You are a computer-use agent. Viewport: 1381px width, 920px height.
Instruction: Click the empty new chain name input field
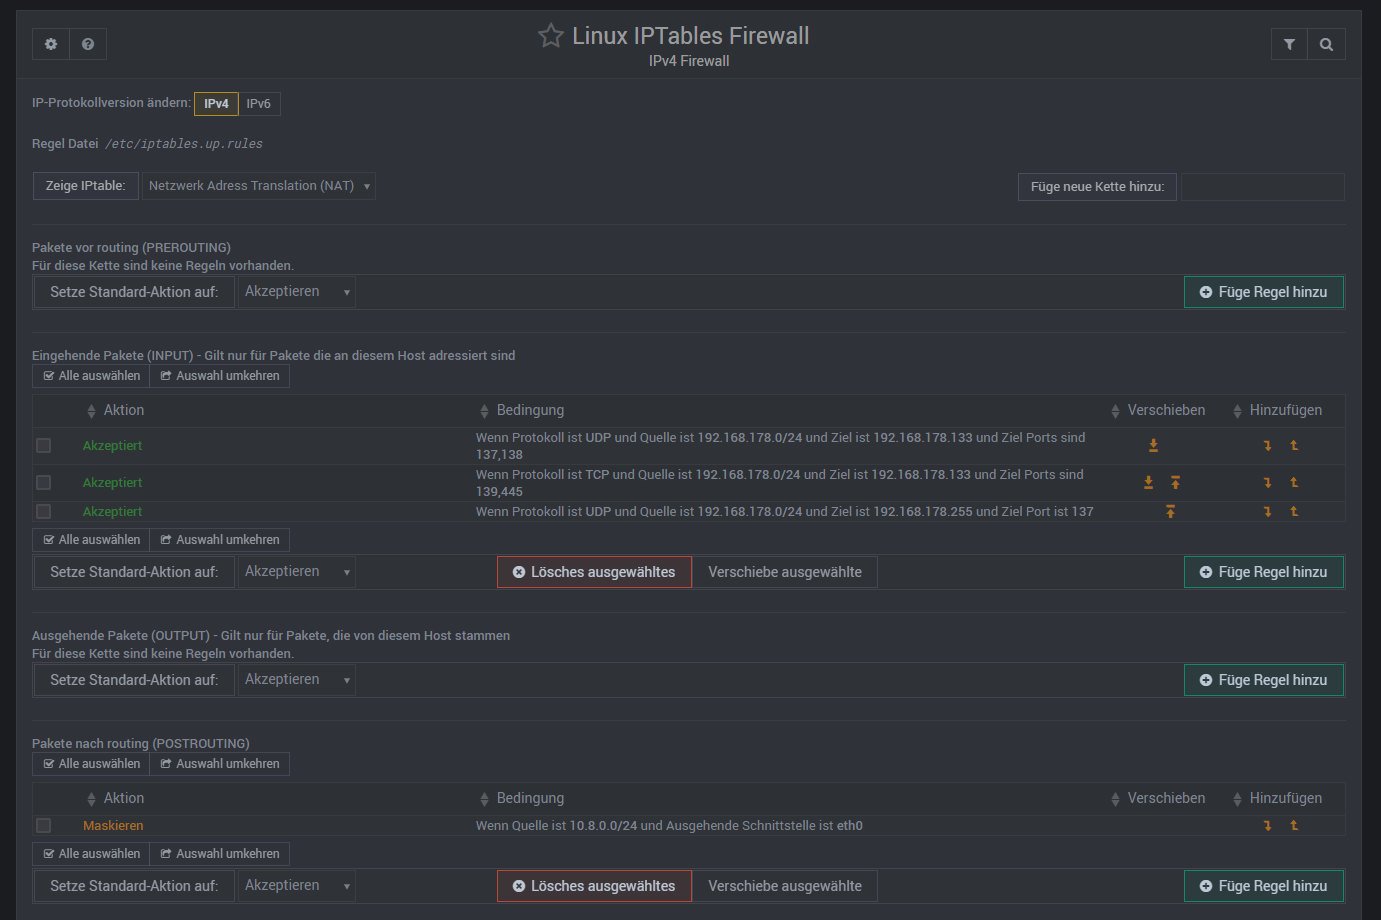click(1262, 186)
